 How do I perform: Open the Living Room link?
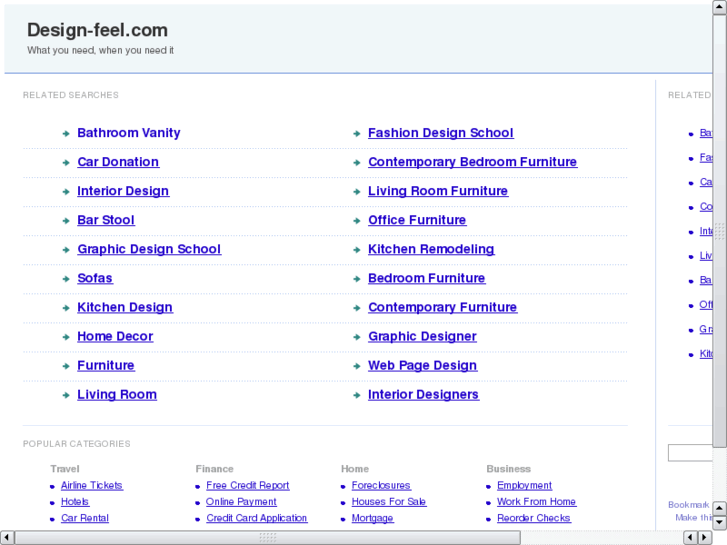point(117,395)
